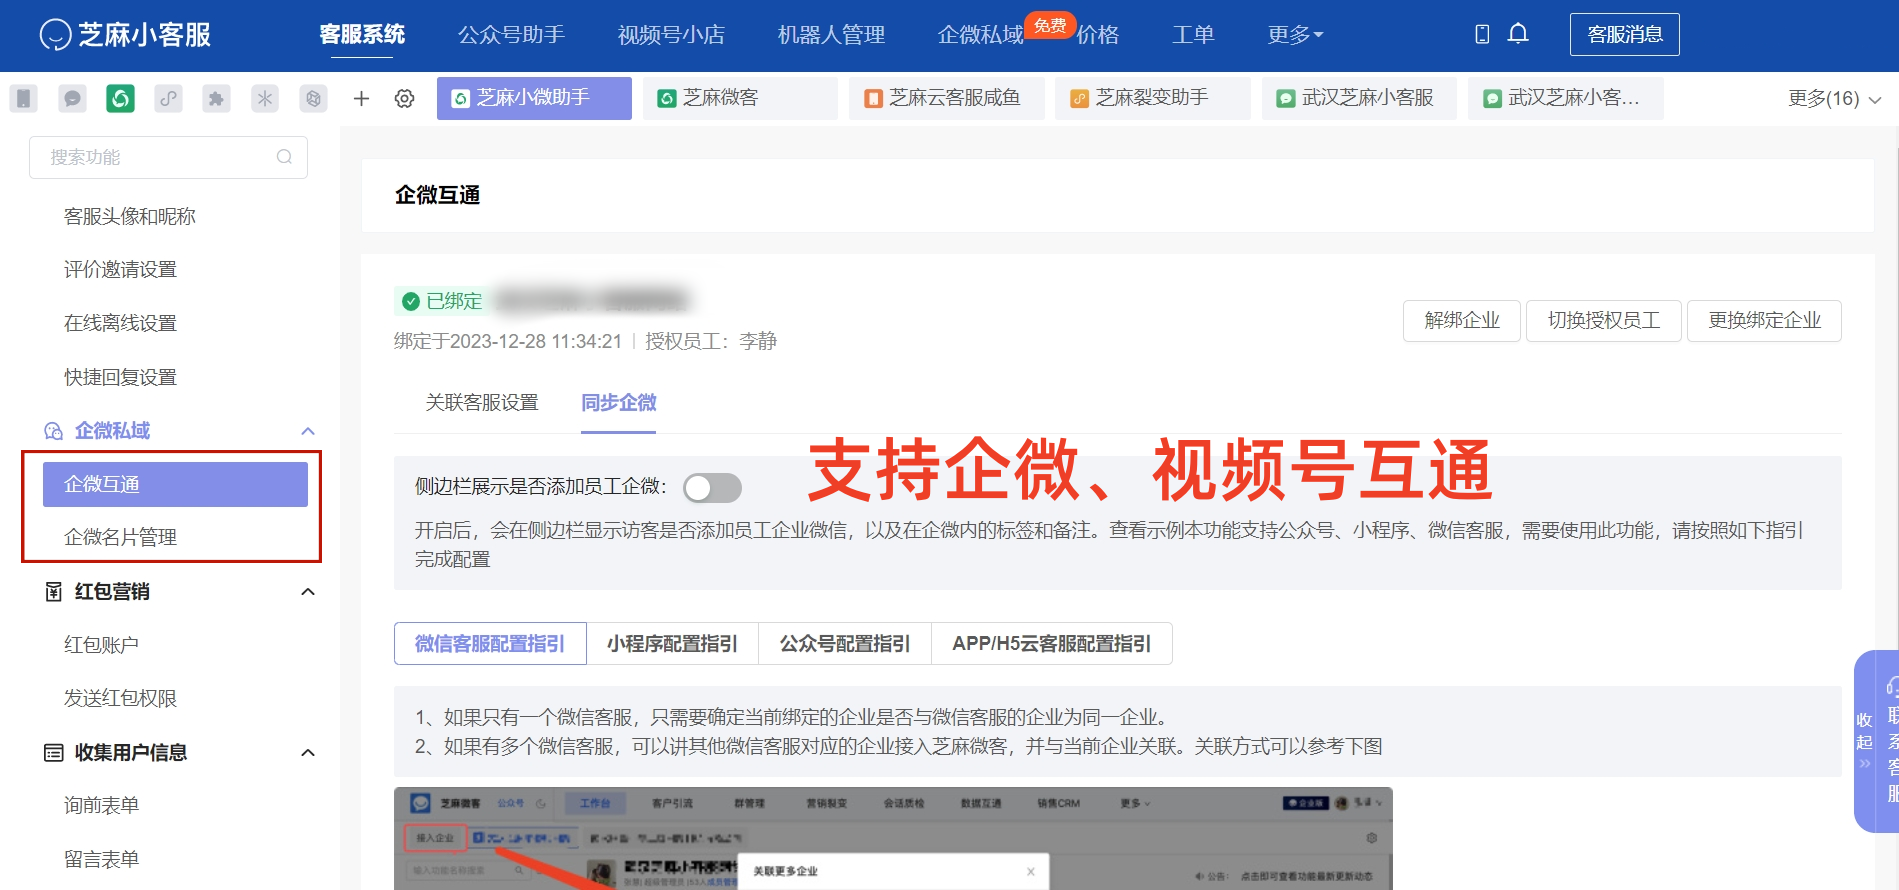Screen dimensions: 1899x890
Task: Click the 解绑企业 button
Action: point(1462,321)
